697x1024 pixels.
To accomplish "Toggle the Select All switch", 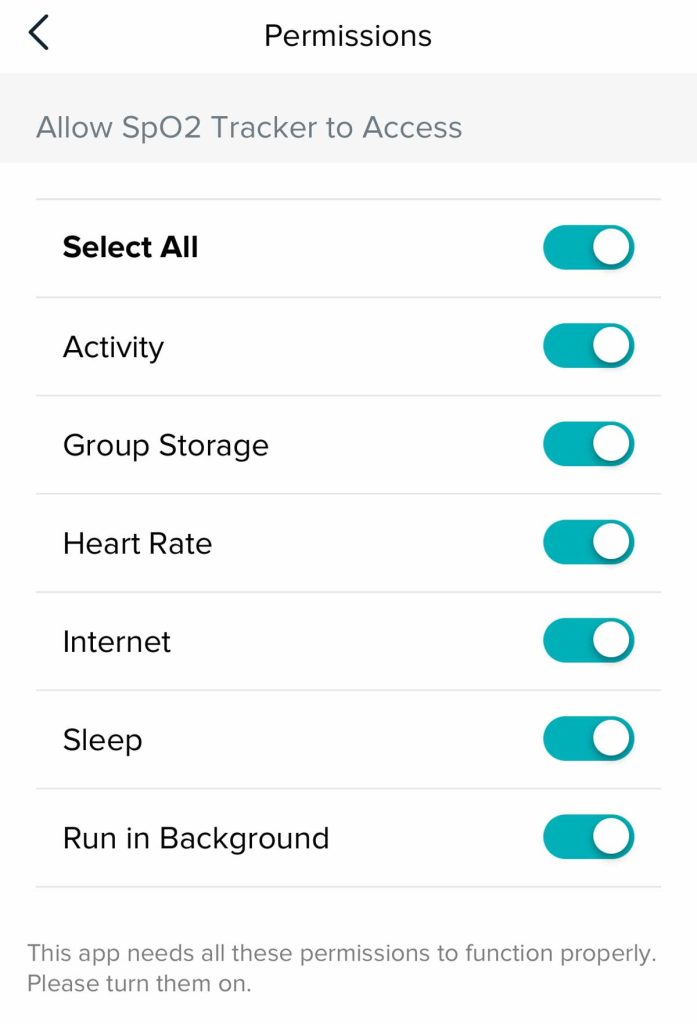I will tap(588, 247).
